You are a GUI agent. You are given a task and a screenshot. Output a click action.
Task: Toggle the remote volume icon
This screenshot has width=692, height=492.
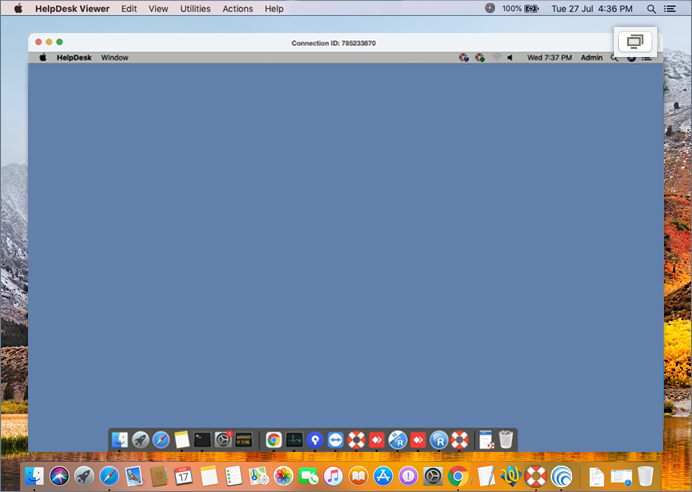pos(510,58)
